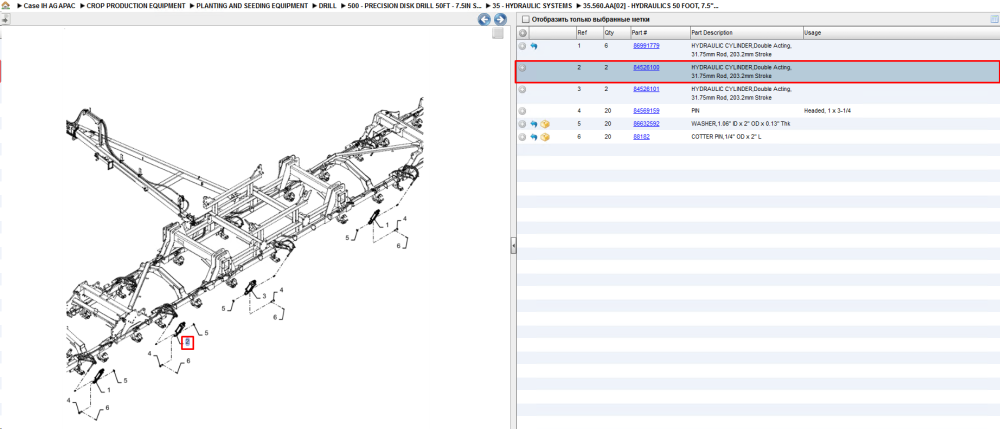
Task: Open the table column settings icon at far right
Action: click(x=994, y=20)
